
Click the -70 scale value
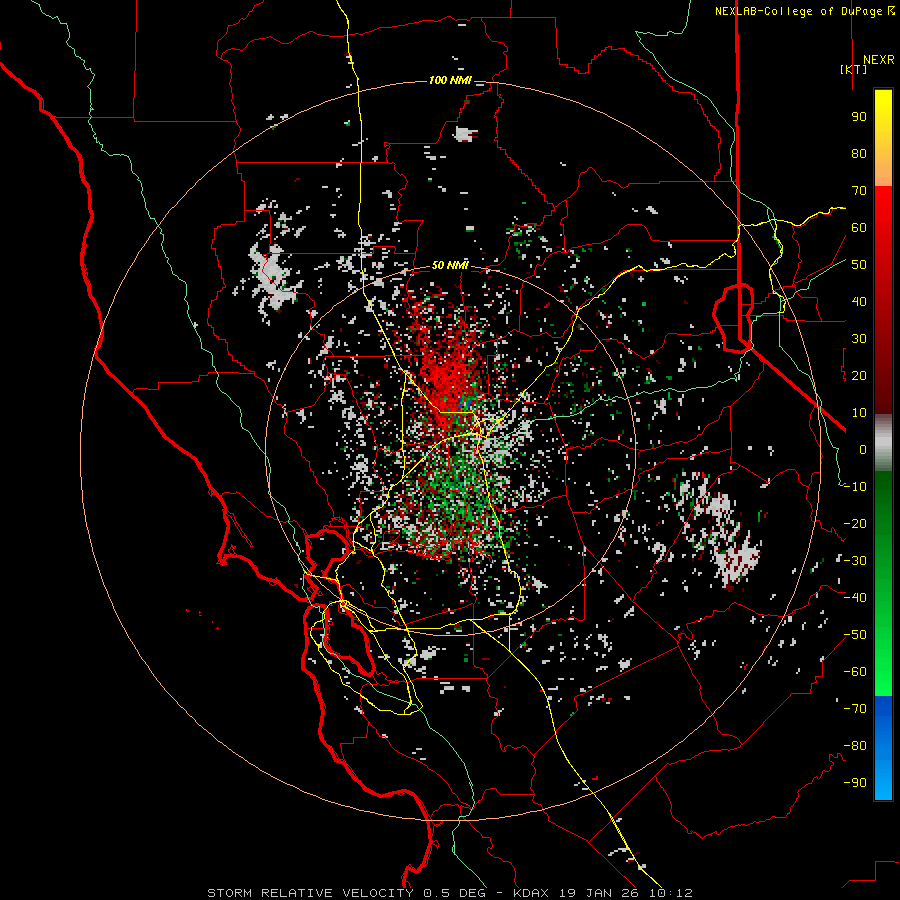tap(855, 709)
